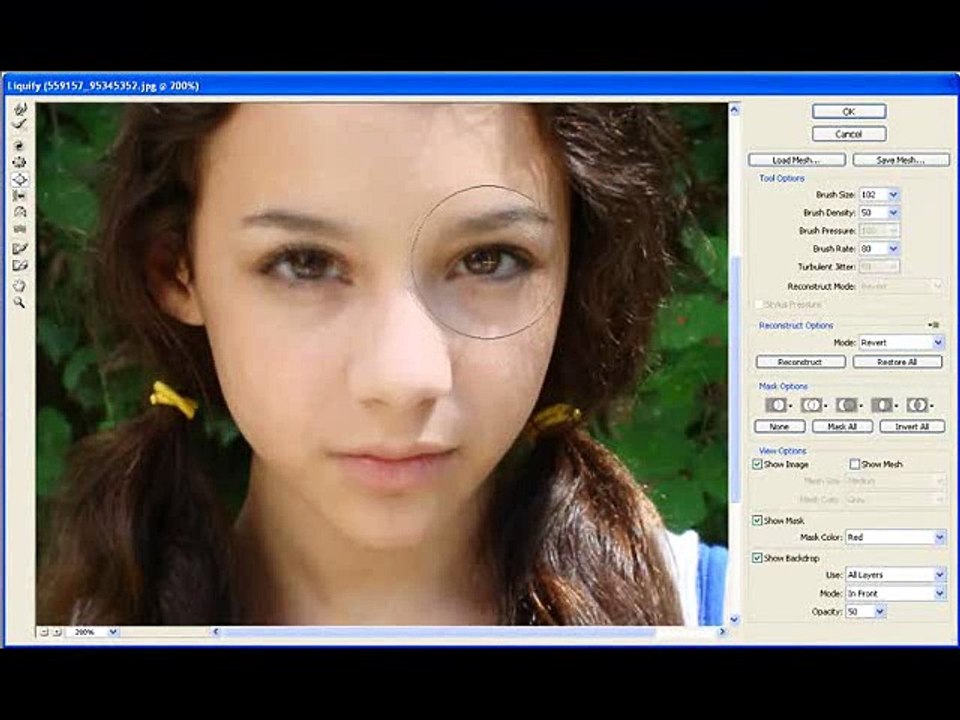
Task: Click the Save Mesh button
Action: click(x=901, y=160)
